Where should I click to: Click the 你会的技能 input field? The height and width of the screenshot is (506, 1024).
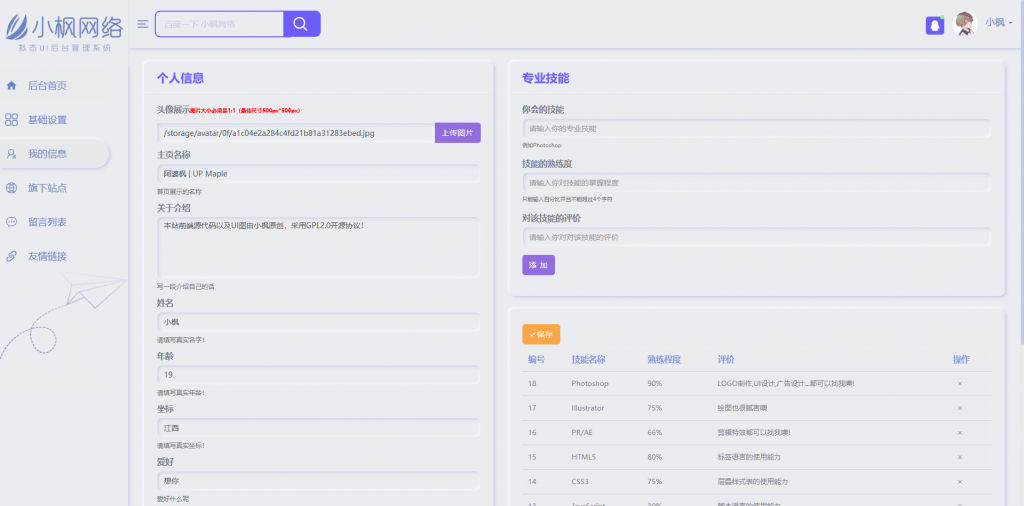click(756, 129)
